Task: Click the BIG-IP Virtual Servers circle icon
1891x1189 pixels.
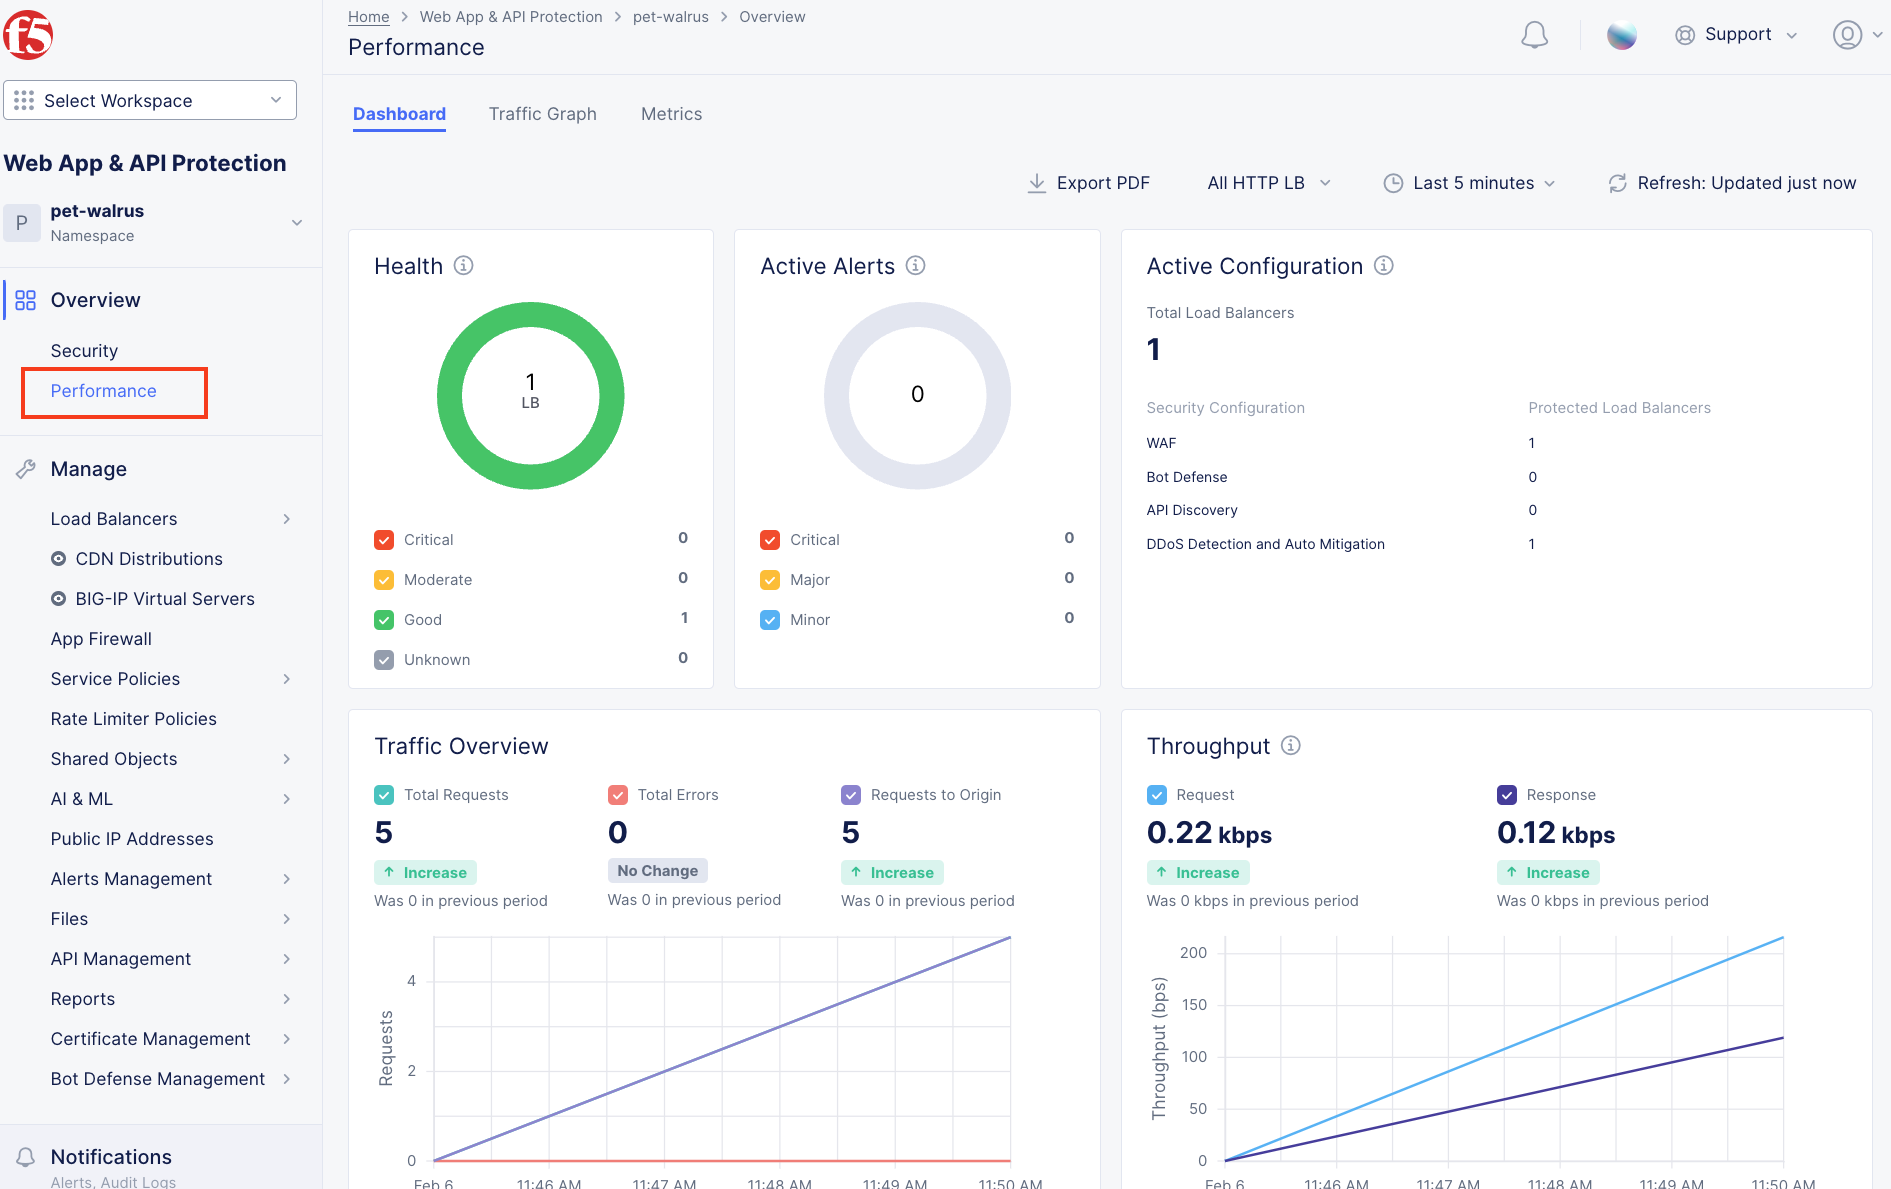Action: 59,599
